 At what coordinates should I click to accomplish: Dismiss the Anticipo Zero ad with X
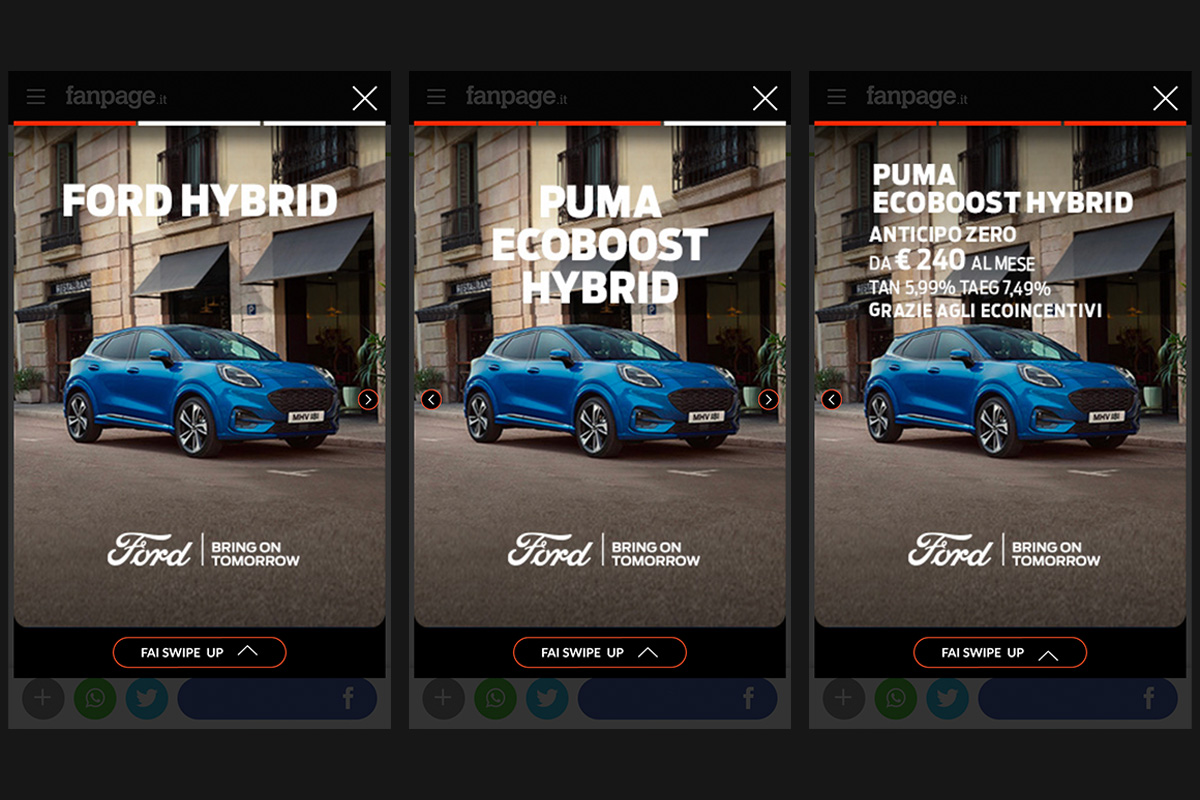click(1165, 98)
